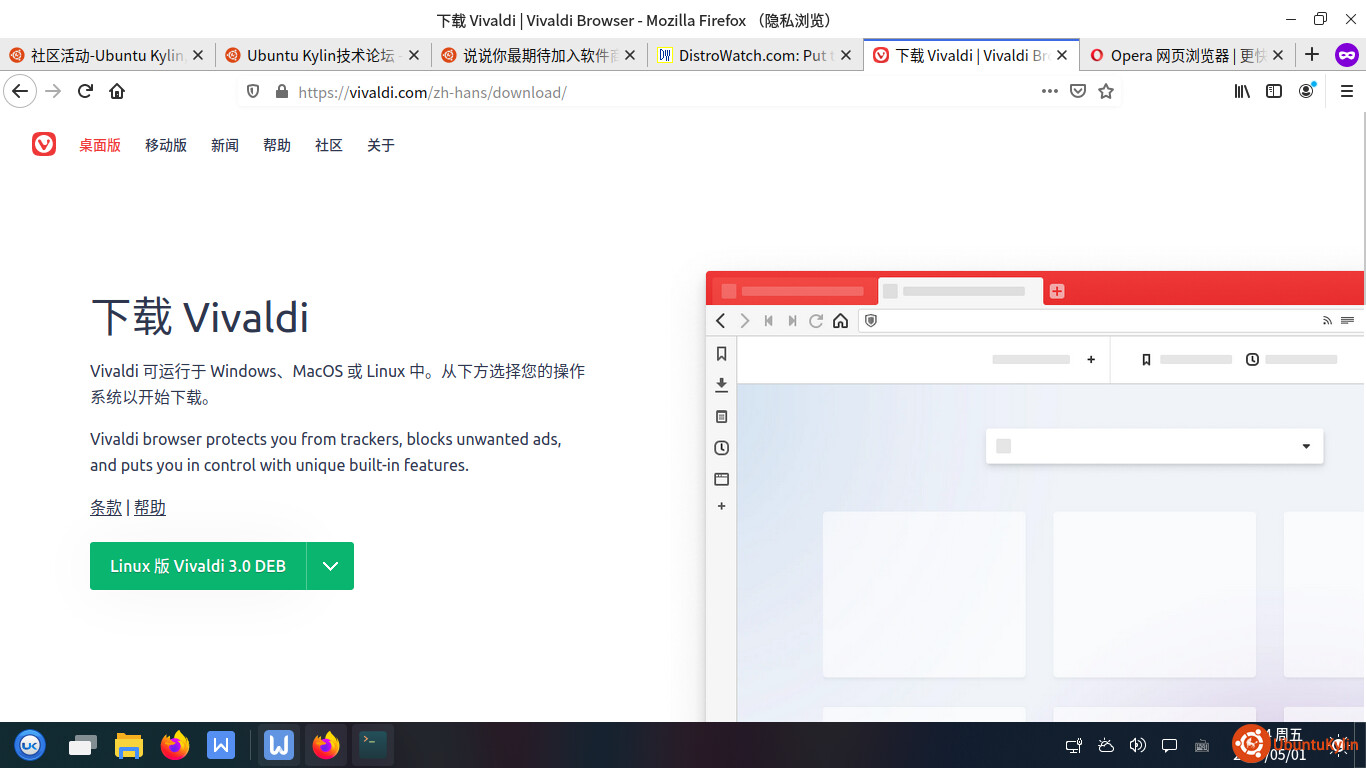This screenshot has height=768, width=1366.
Task: Open Firefox hamburger menu
Action: coord(1346,91)
